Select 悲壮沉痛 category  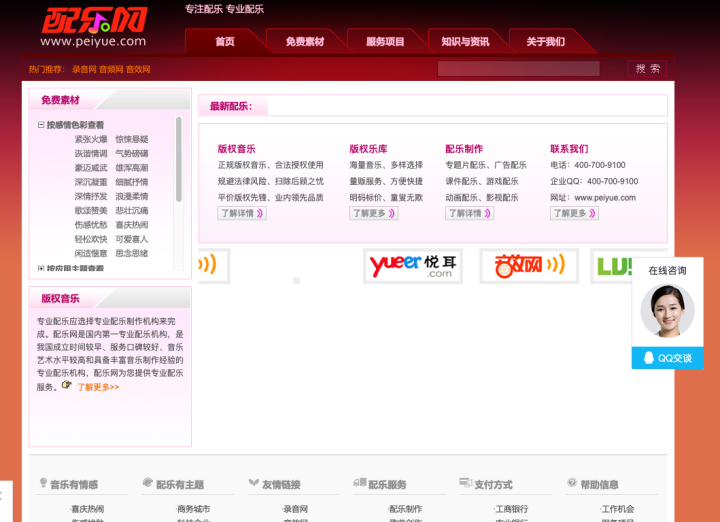point(132,210)
